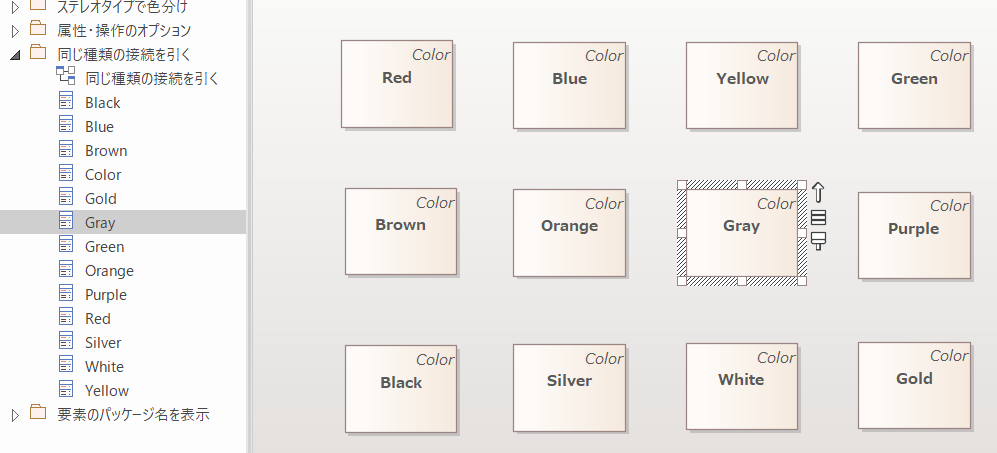This screenshot has height=453, width=997.
Task: Click the paint brush icon beside Gray
Action: click(818, 241)
